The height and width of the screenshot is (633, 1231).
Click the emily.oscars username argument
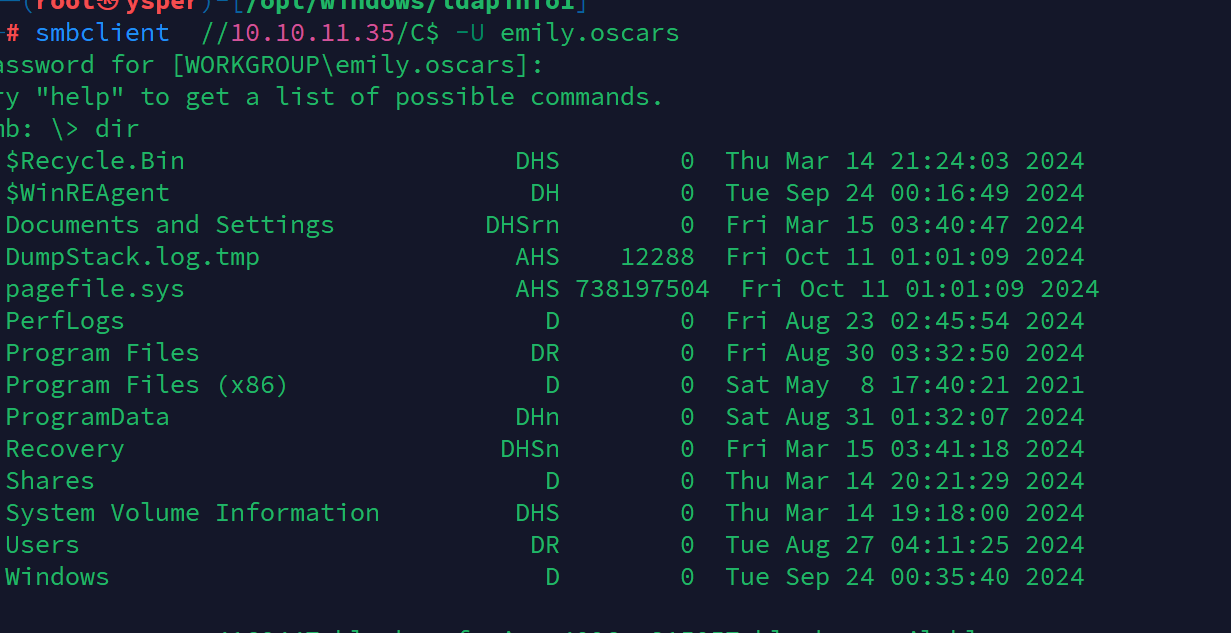click(590, 33)
